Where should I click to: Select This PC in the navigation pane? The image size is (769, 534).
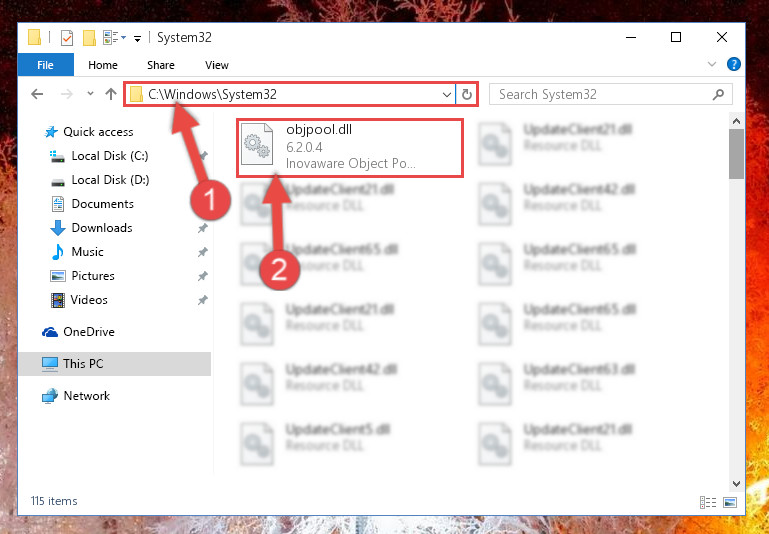[x=114, y=364]
